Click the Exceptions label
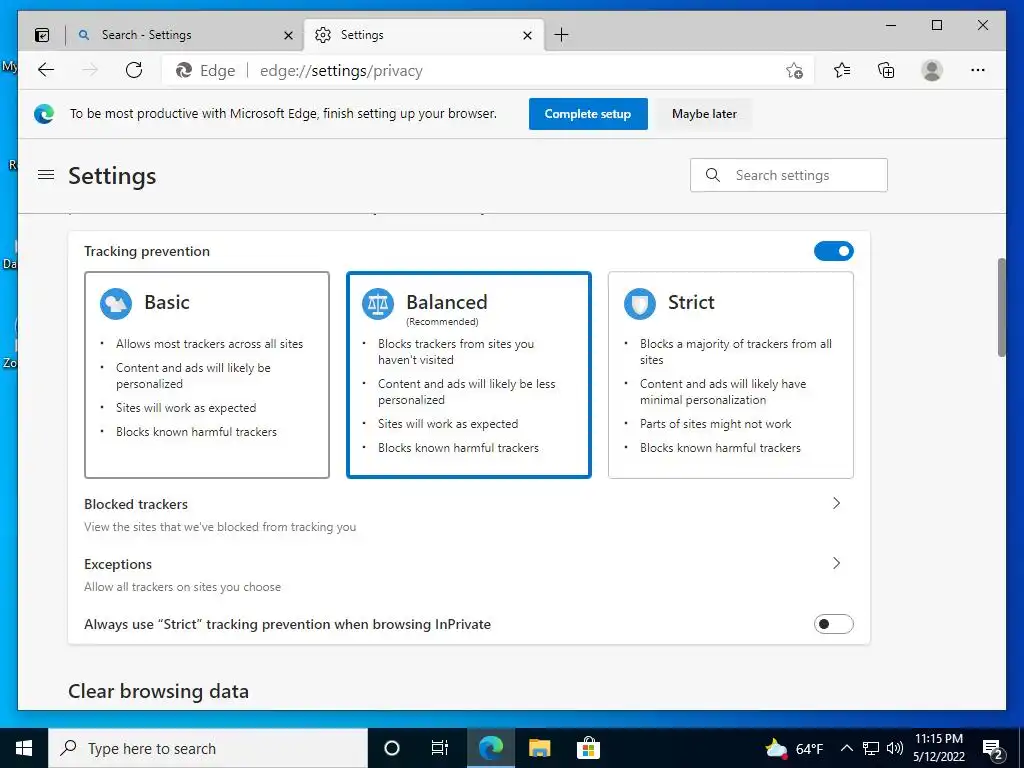This screenshot has height=768, width=1024. pyautogui.click(x=118, y=564)
